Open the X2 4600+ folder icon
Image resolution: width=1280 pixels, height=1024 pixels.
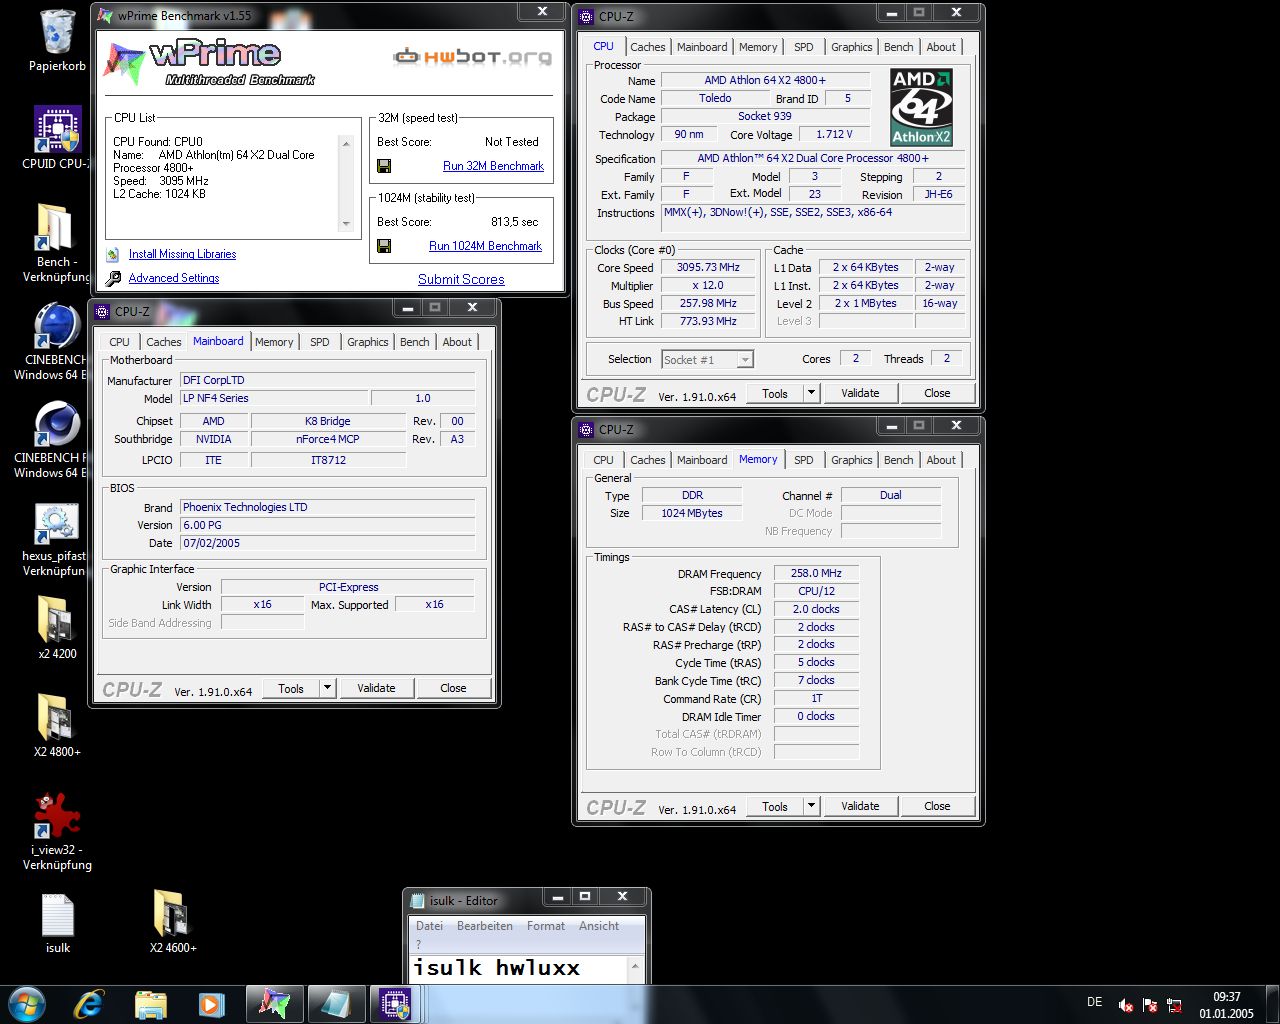coord(171,914)
